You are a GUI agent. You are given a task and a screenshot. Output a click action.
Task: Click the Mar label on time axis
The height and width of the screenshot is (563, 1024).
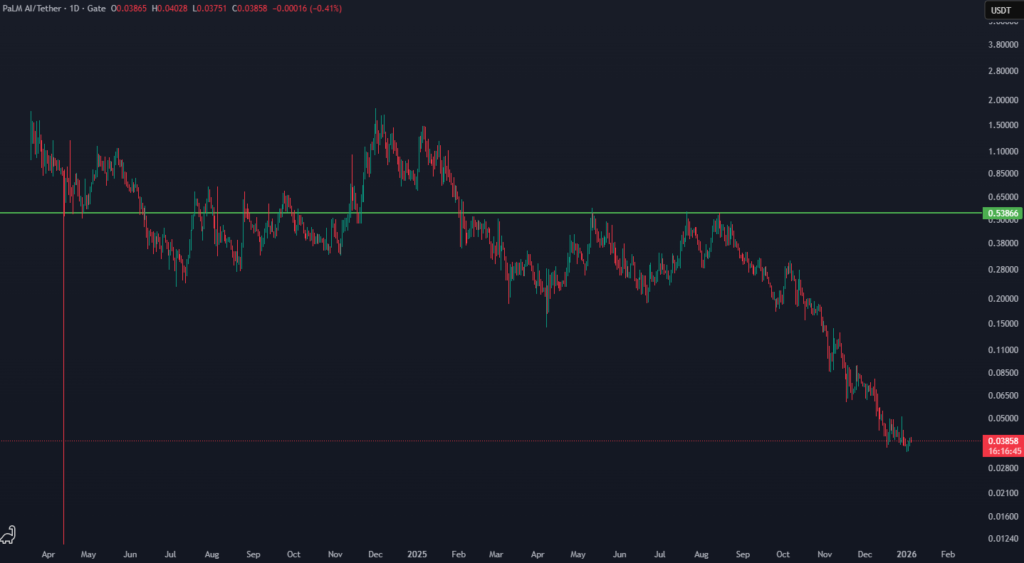(497, 552)
